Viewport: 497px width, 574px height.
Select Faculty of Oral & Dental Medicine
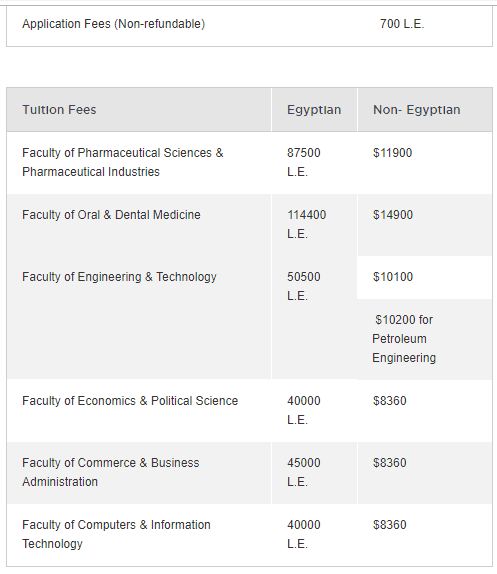pyautogui.click(x=111, y=215)
